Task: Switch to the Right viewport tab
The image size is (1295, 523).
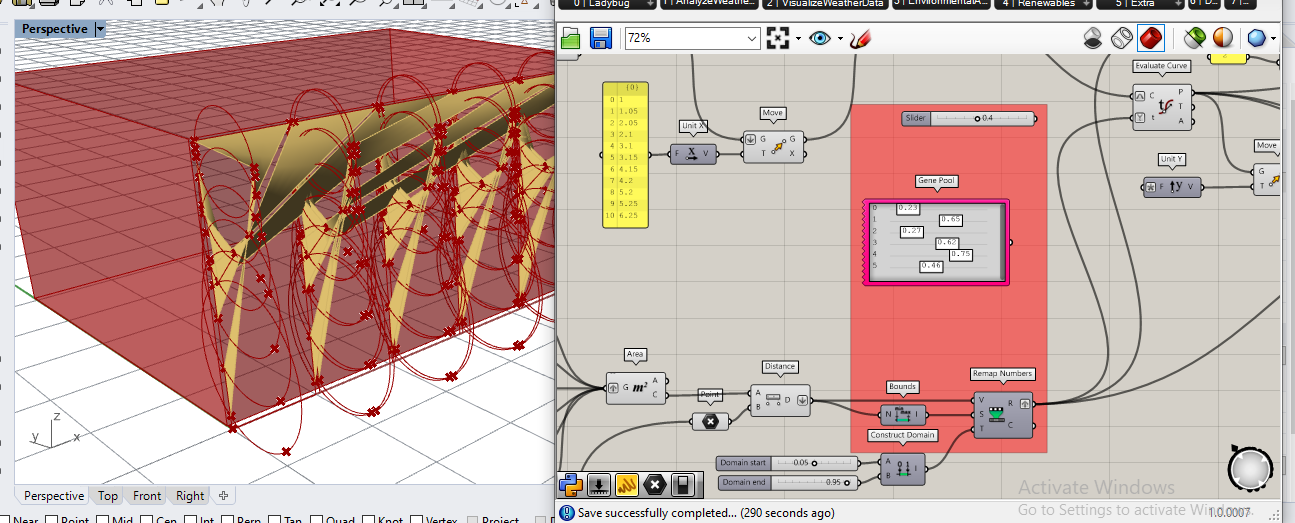Action: (x=190, y=496)
